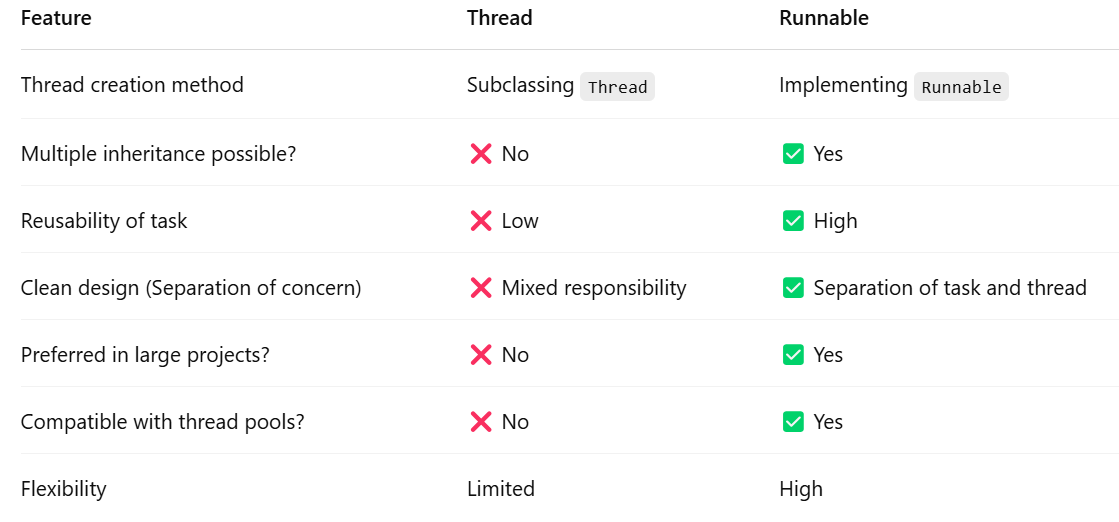Click green check beside Separation of task and thread
This screenshot has width=1119, height=522.
click(793, 288)
